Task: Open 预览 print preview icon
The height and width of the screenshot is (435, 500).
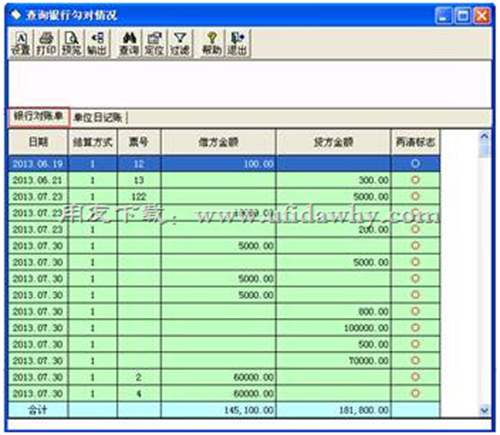Action: click(x=71, y=43)
